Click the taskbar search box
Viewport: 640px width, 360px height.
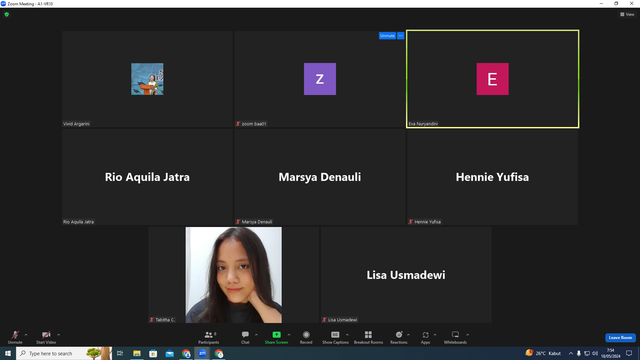[x=64, y=353]
